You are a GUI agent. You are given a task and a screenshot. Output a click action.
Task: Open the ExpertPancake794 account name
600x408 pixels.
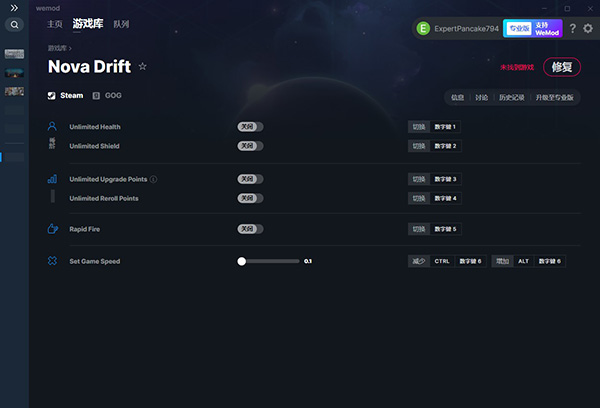coord(466,29)
